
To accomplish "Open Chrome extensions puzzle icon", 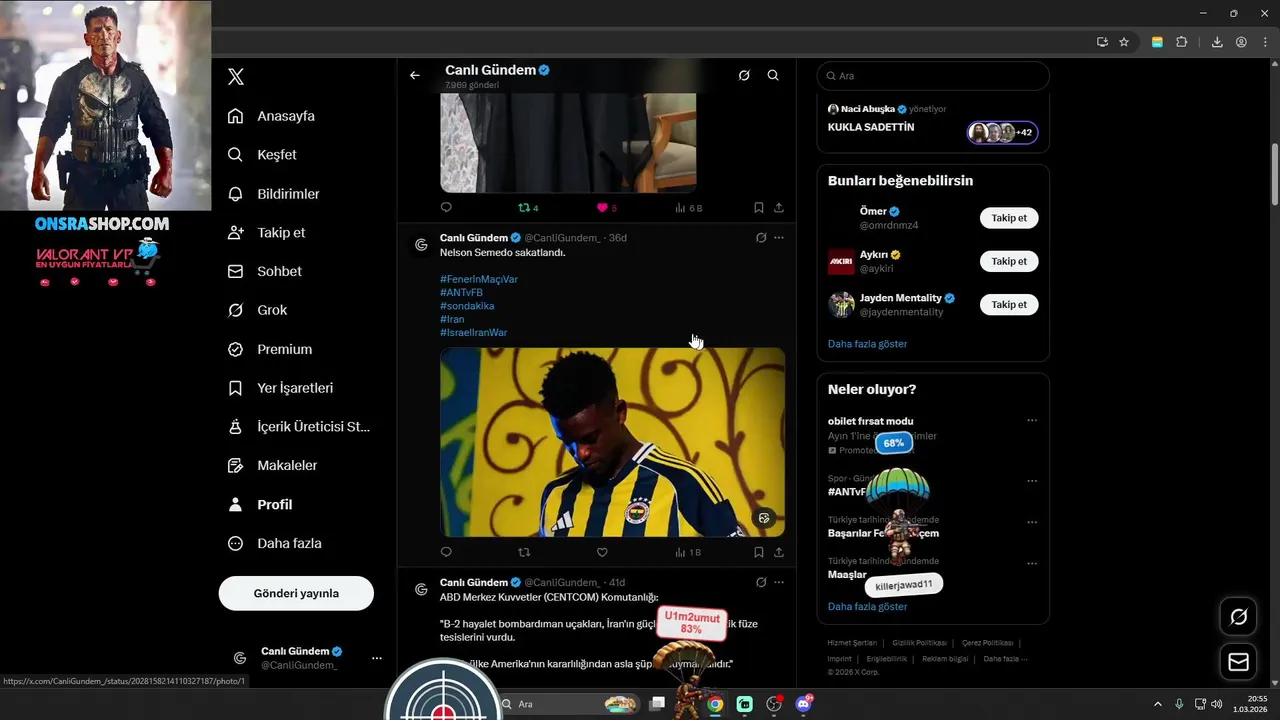I will point(1182,42).
